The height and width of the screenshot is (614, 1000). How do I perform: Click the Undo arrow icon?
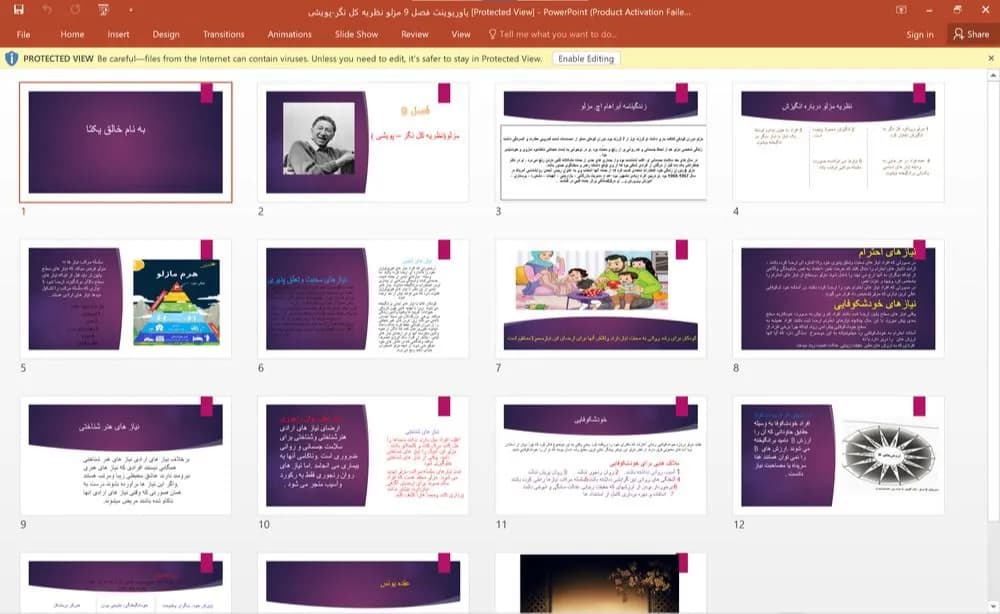point(47,10)
